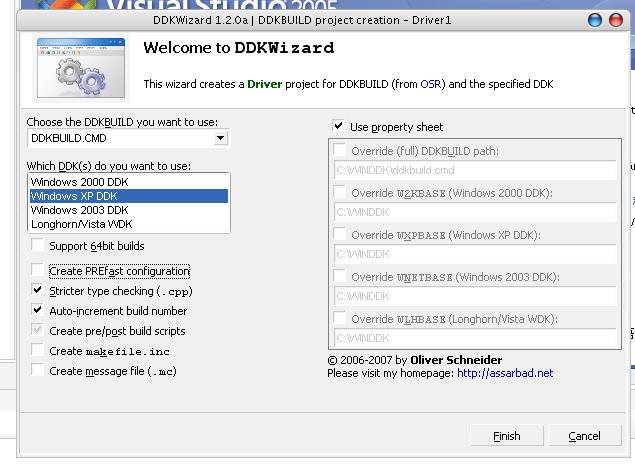The width and height of the screenshot is (635, 465).
Task: Click the WXPBASE path input field
Action: click(475, 254)
